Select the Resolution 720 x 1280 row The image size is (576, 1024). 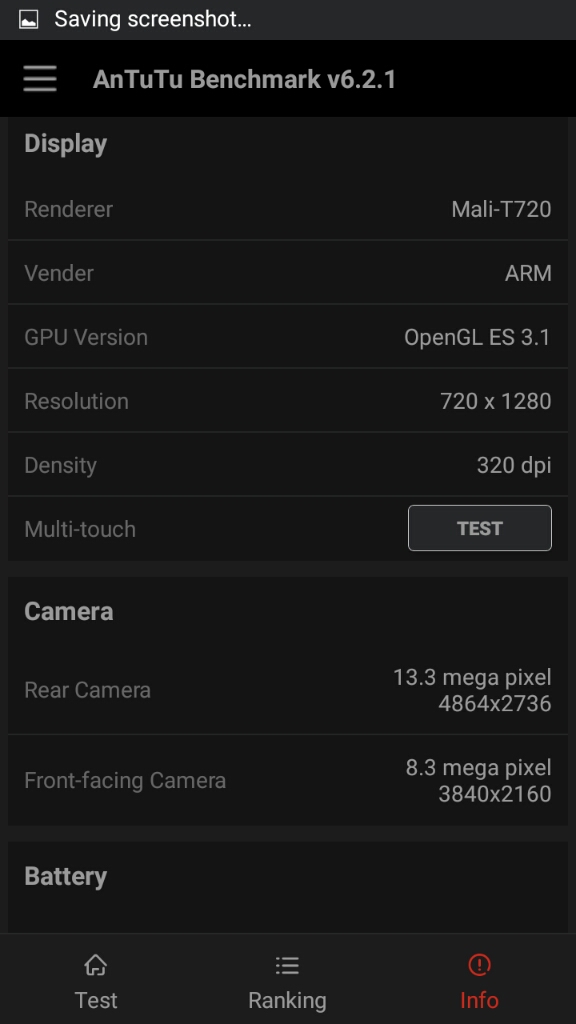tap(288, 401)
